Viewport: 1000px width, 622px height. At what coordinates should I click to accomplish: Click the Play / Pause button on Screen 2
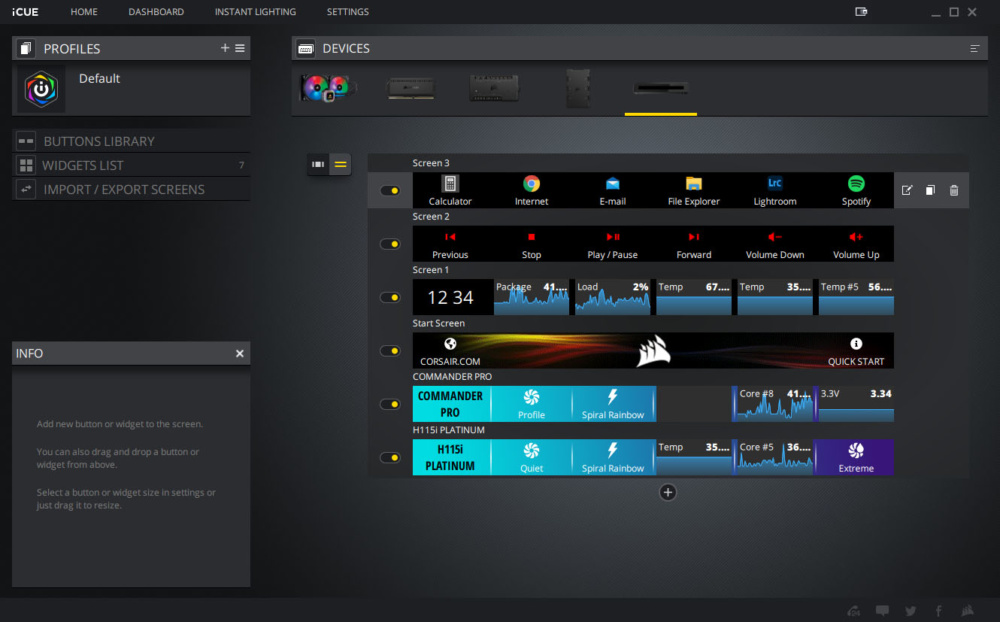612,244
